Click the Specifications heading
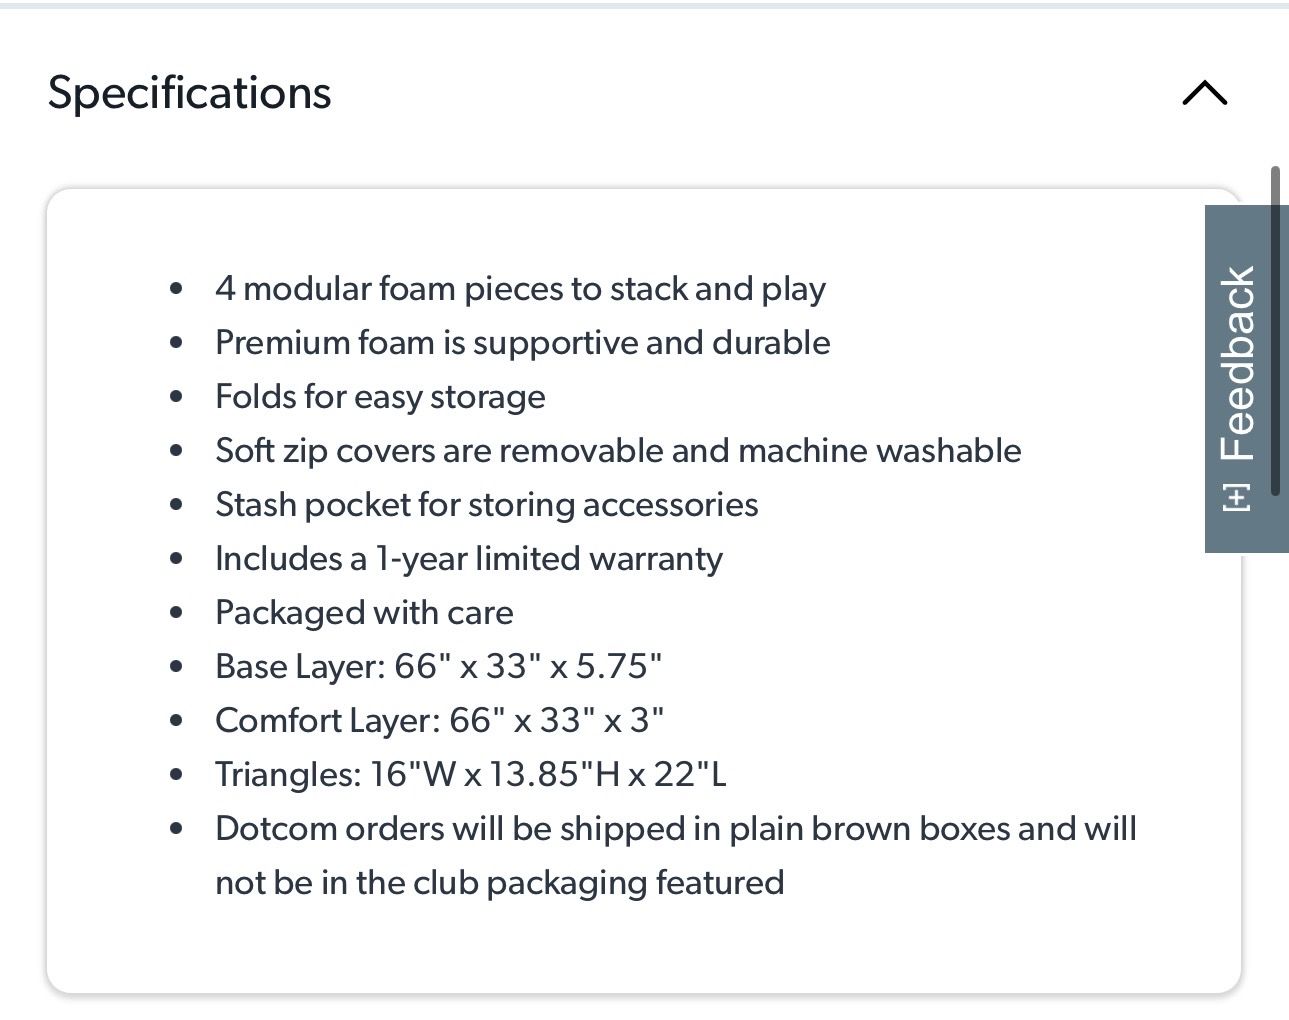Screen dimensions: 1289x1020 (x=189, y=93)
